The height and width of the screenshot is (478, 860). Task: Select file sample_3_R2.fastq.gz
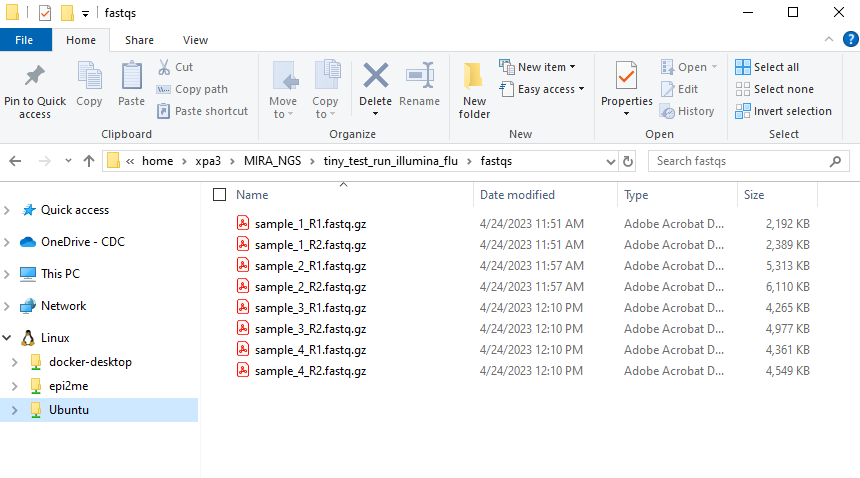310,329
